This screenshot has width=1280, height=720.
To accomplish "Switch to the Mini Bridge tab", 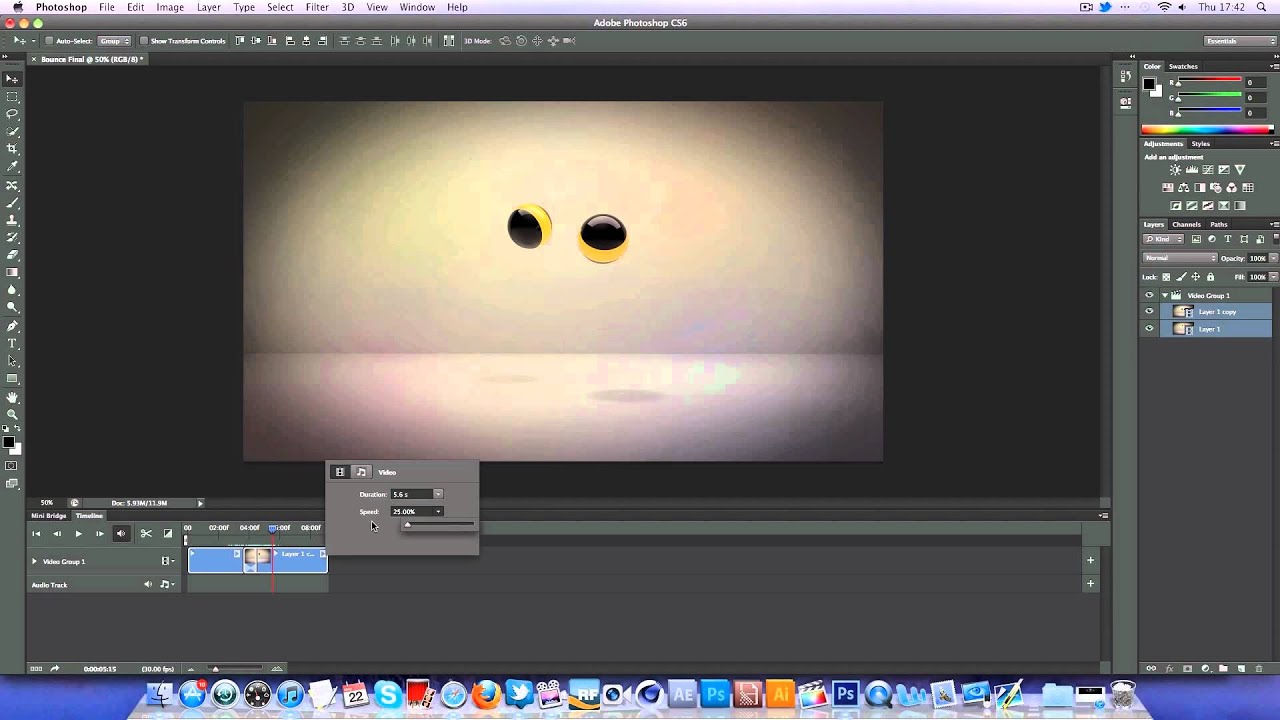I will 48,516.
